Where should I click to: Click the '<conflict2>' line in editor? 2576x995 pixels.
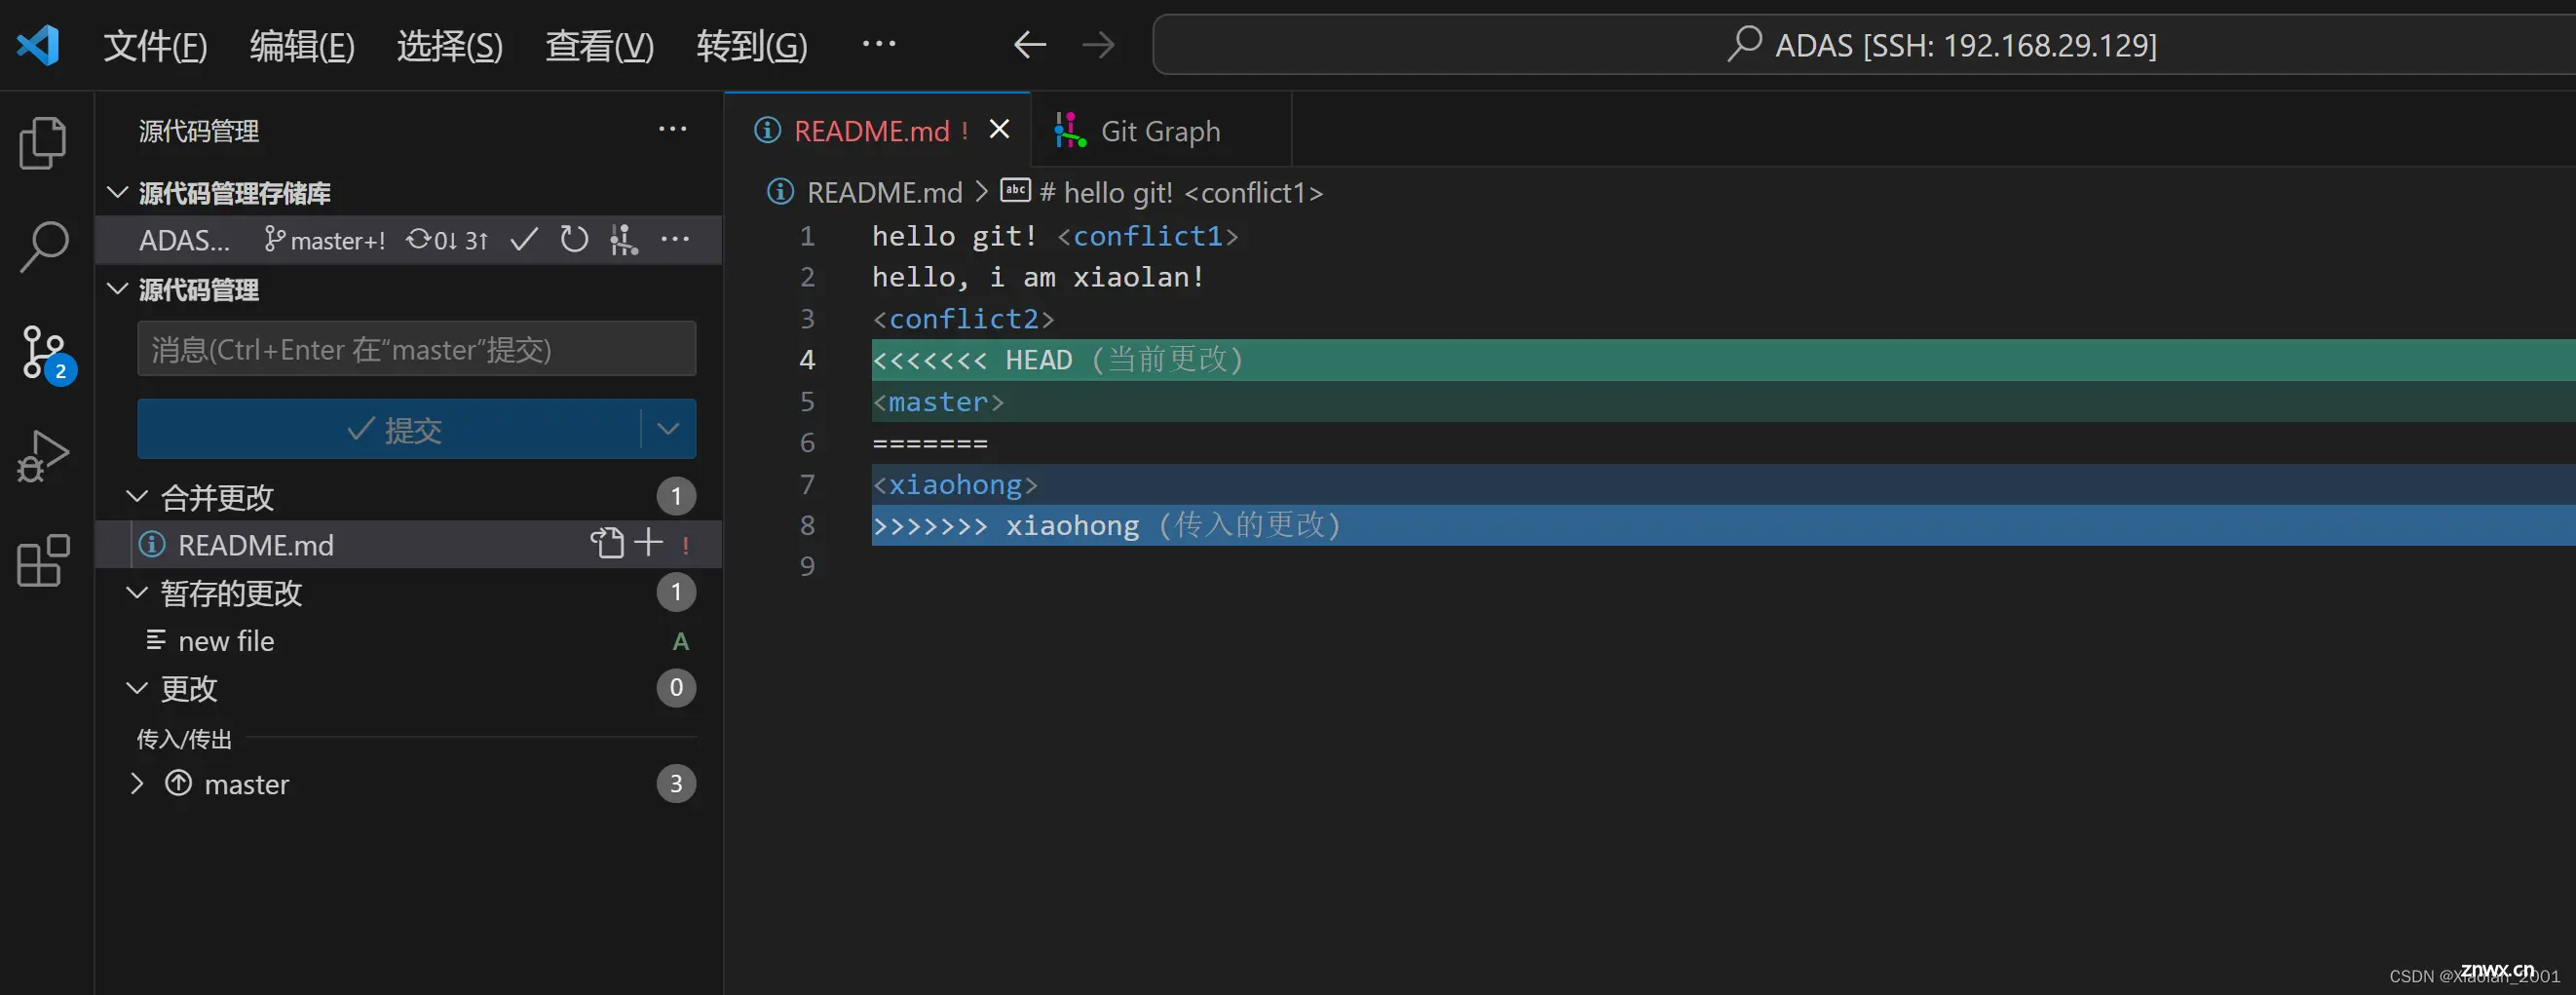(963, 319)
